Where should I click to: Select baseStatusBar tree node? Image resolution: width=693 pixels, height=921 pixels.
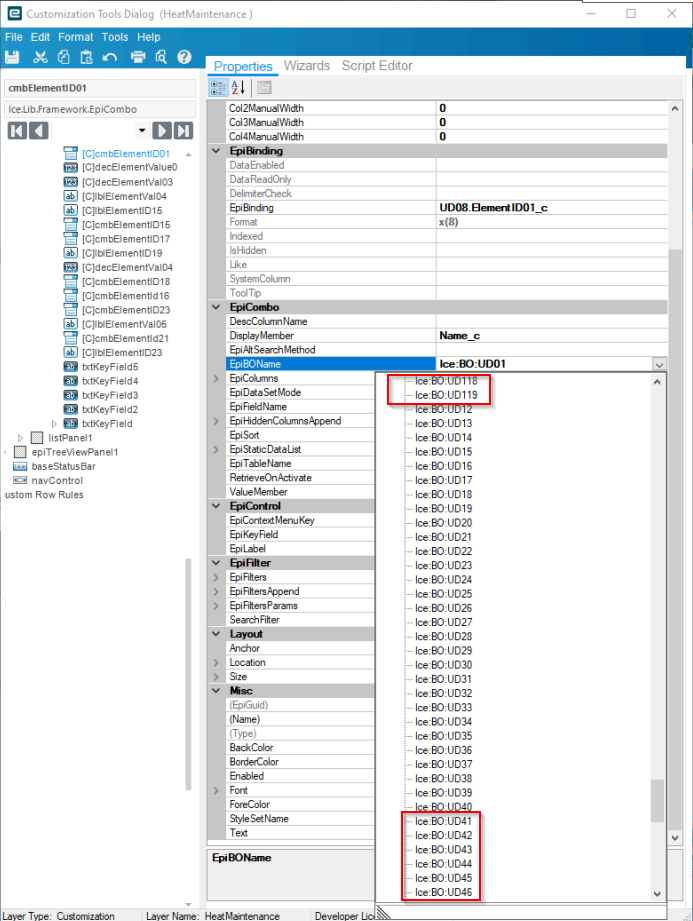[x=63, y=466]
